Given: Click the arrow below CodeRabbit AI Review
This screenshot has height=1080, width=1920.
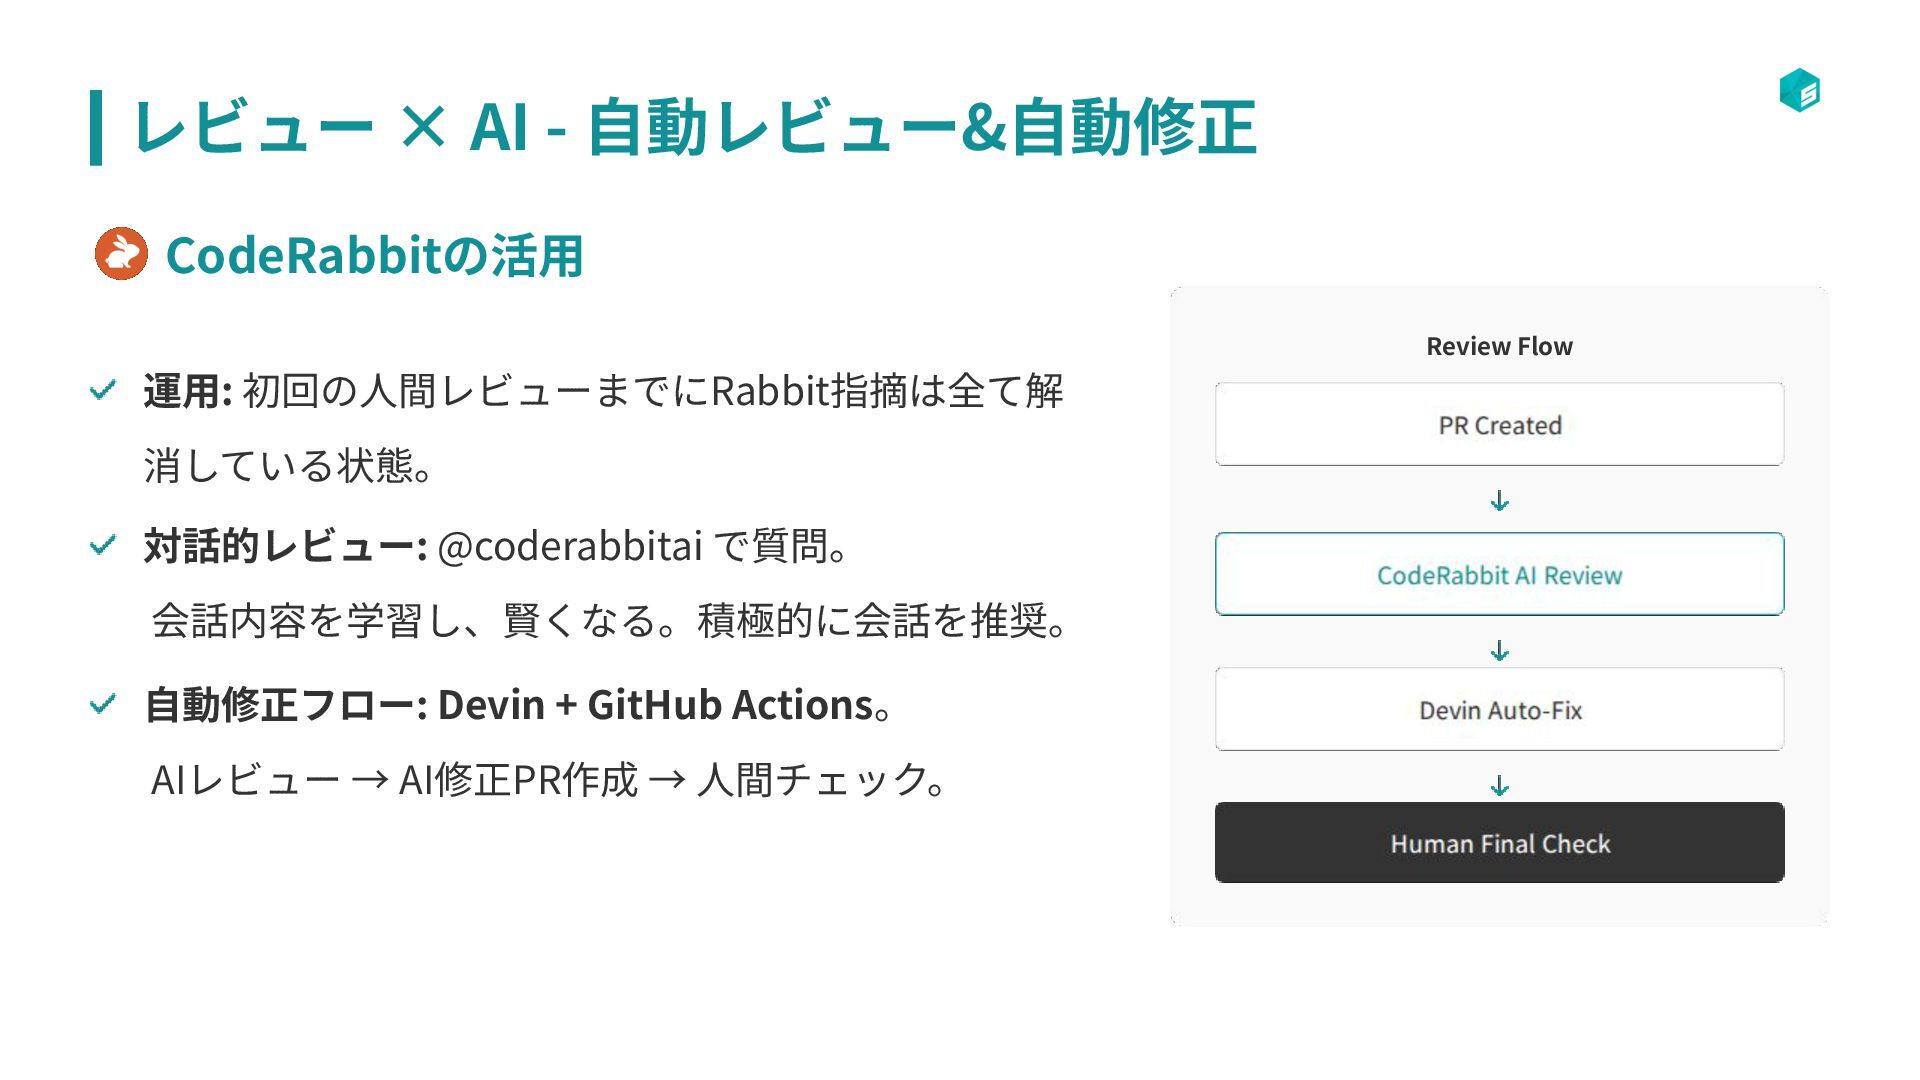Looking at the screenshot, I should [1499, 651].
